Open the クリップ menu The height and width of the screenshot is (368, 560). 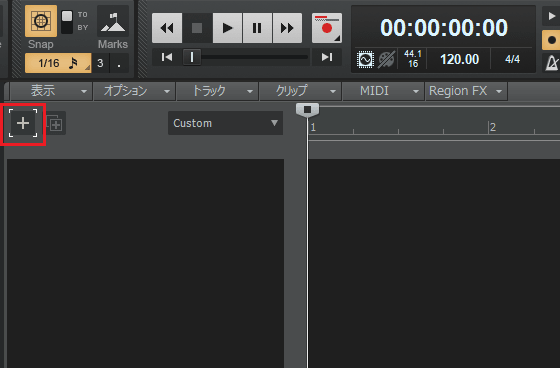click(300, 91)
